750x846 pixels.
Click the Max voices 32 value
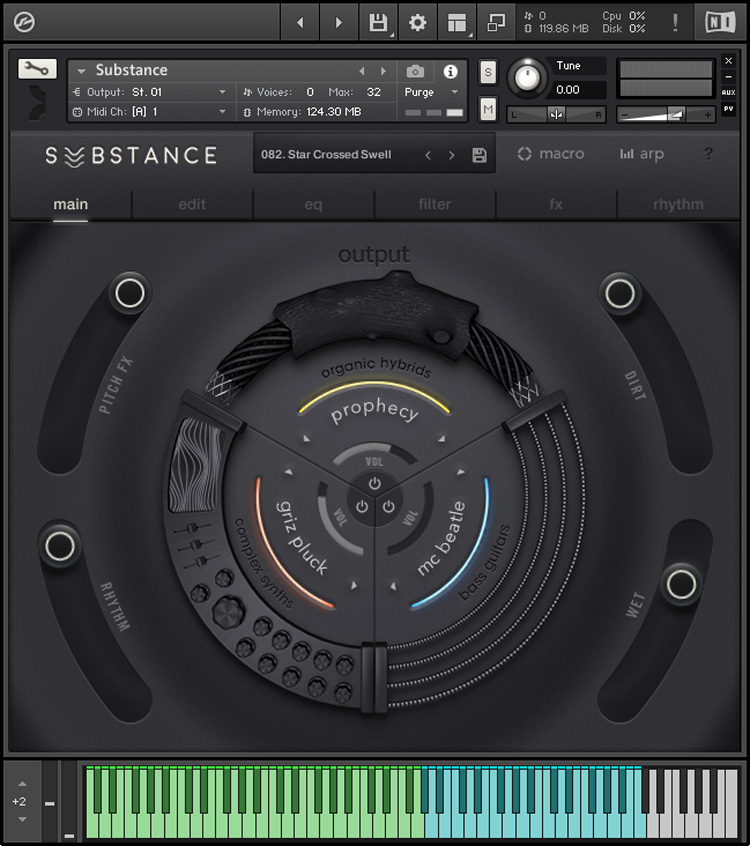(373, 92)
